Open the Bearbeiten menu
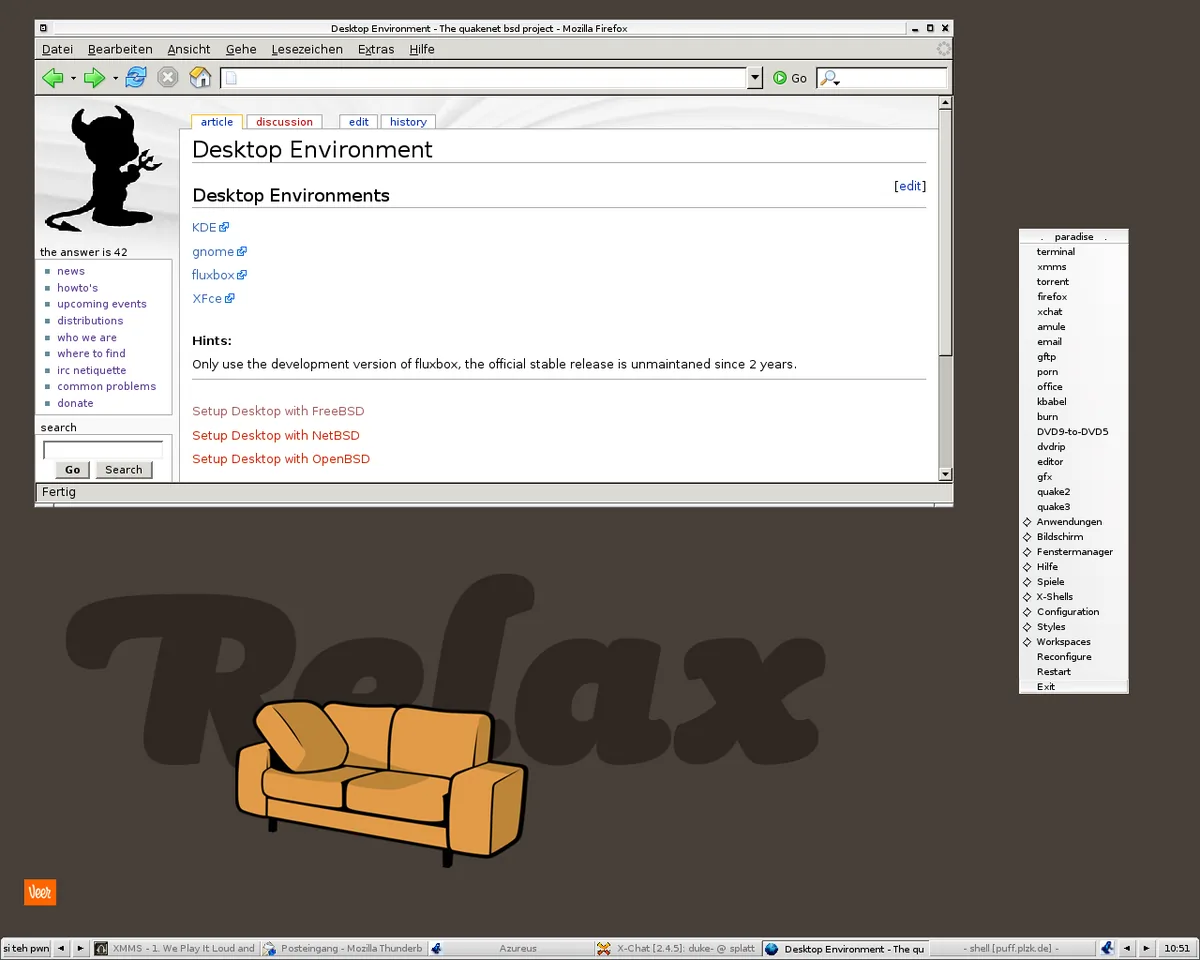The width and height of the screenshot is (1200, 960). point(120,49)
